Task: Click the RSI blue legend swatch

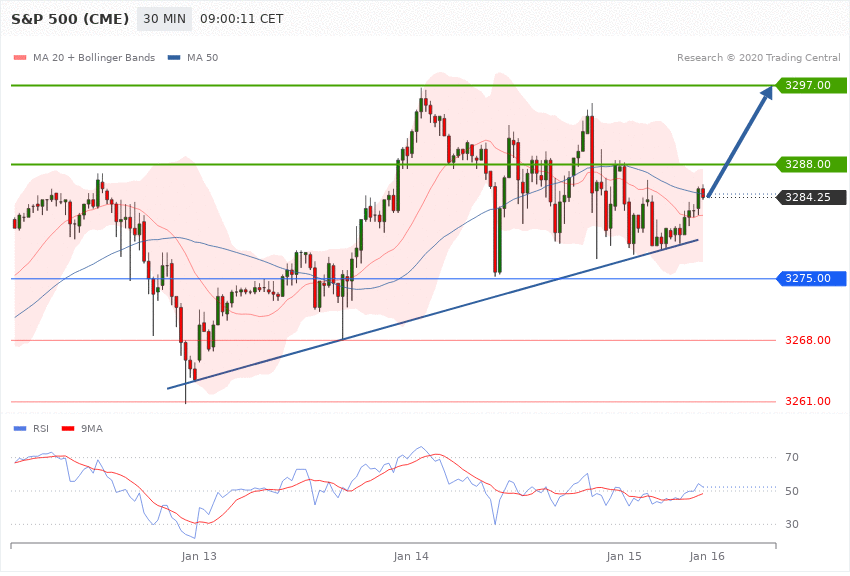Action: [x=20, y=429]
